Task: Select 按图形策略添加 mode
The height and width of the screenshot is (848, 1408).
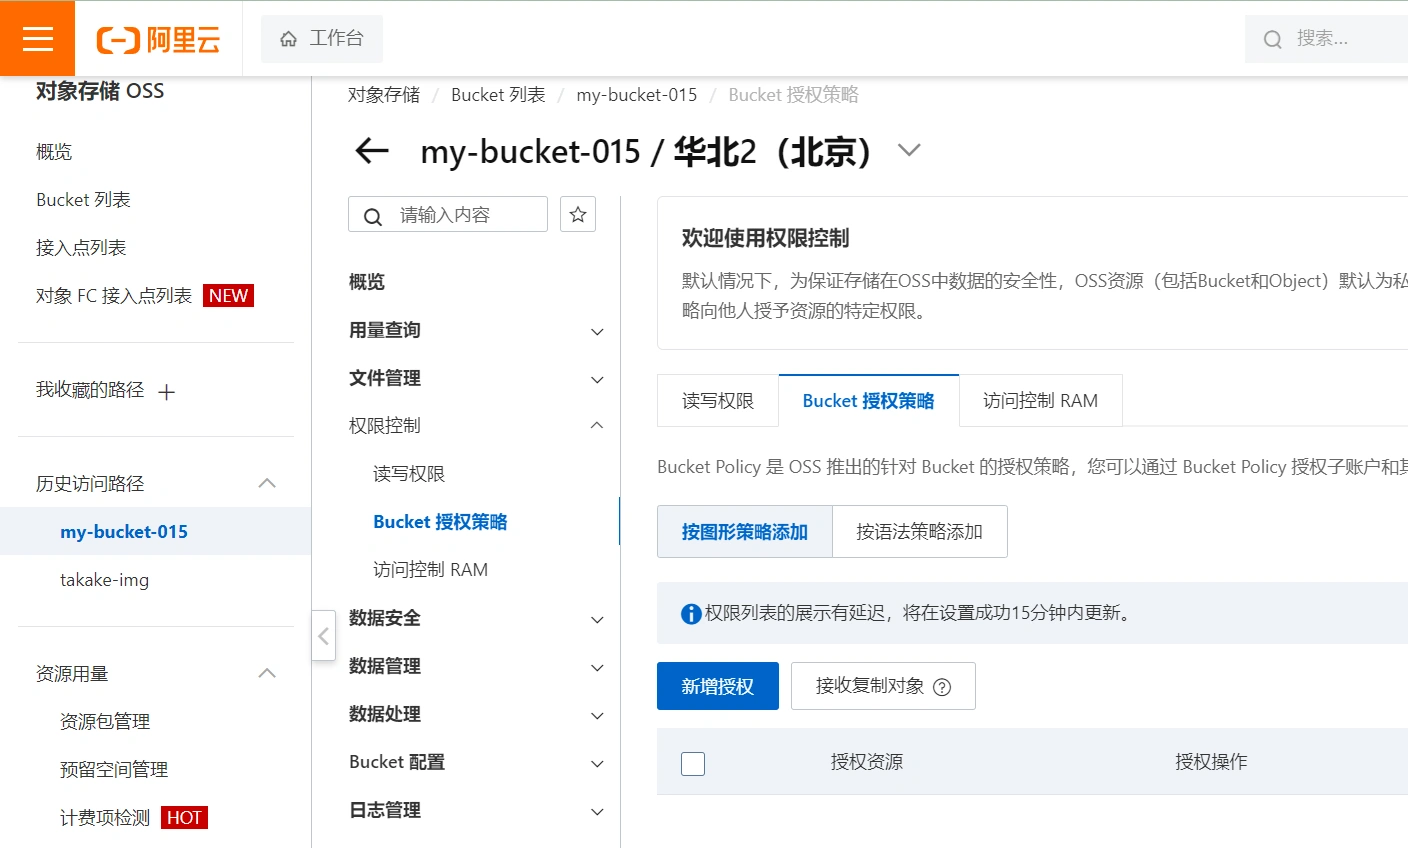Action: coord(744,532)
